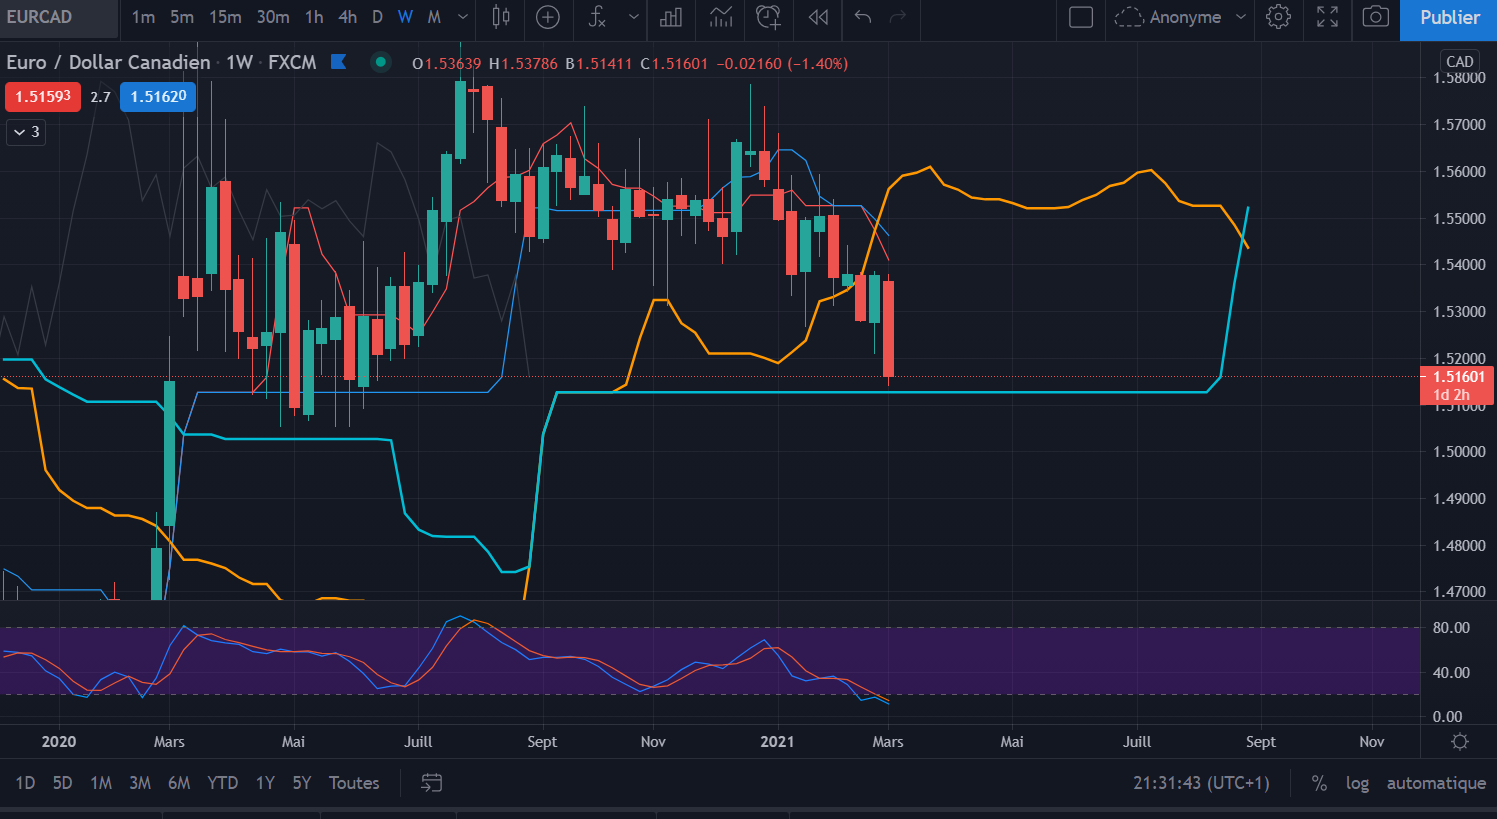
Task: Open timezone menu at 21:31:43 (UTC+1)
Action: 1201,783
